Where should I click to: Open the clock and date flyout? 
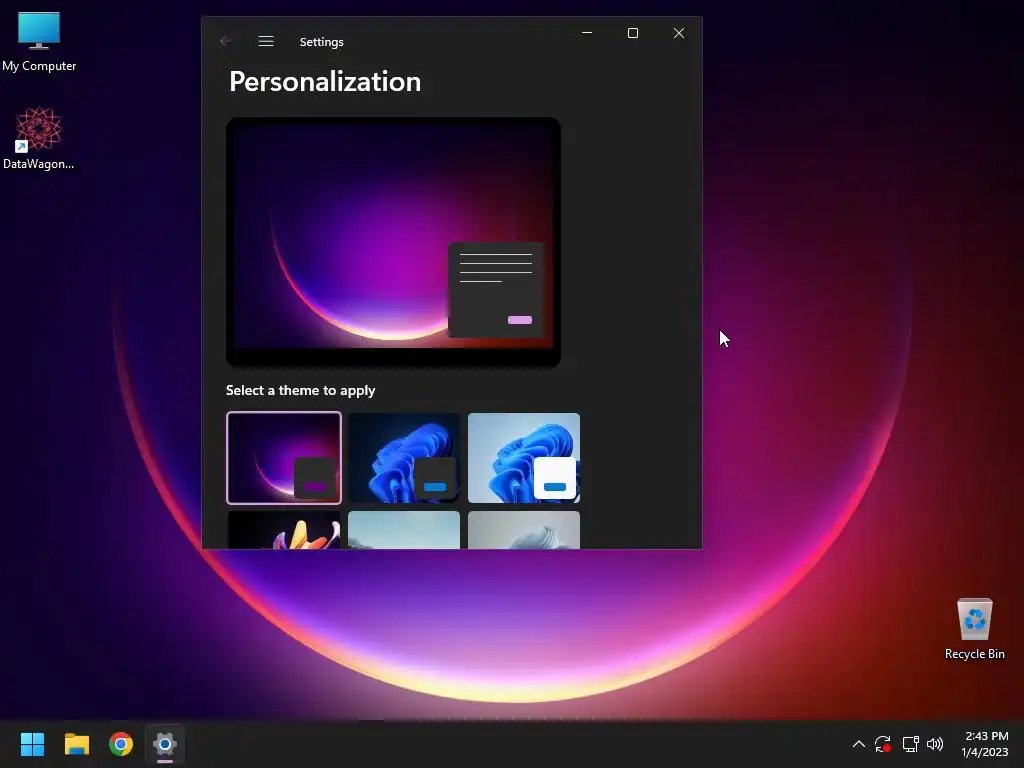[985, 744]
